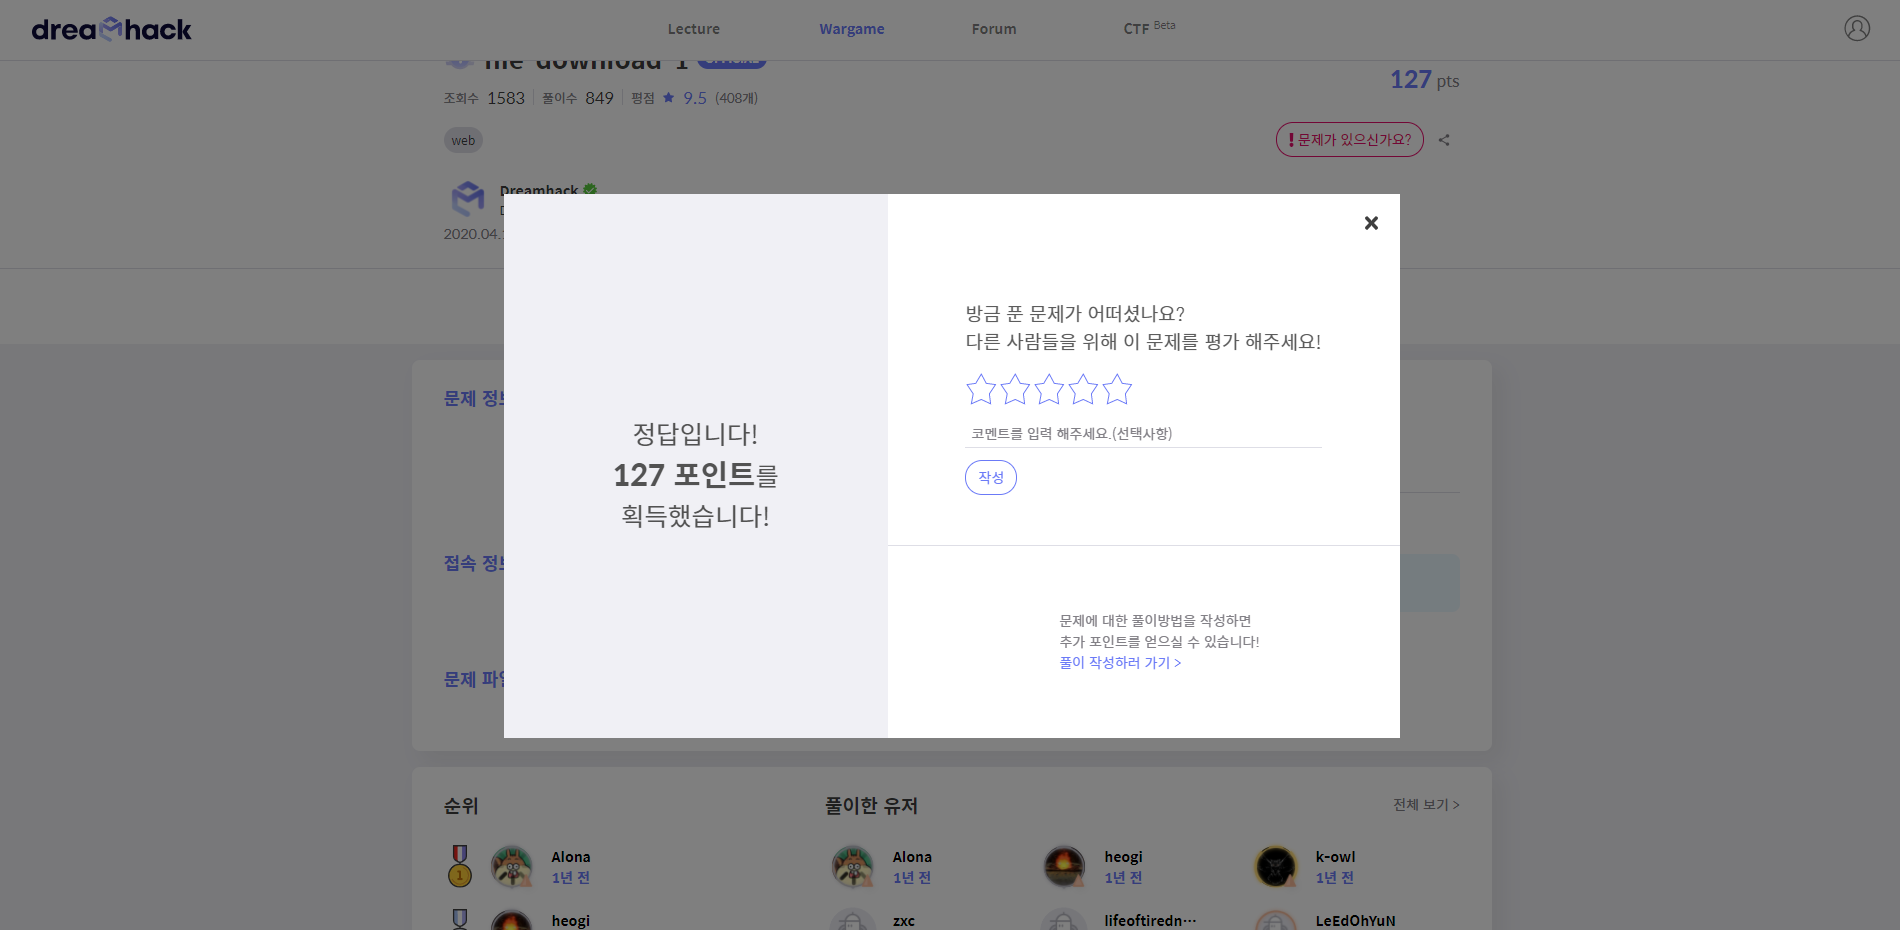This screenshot has height=930, width=1900.
Task: Open the user profile icon
Action: [x=1857, y=28]
